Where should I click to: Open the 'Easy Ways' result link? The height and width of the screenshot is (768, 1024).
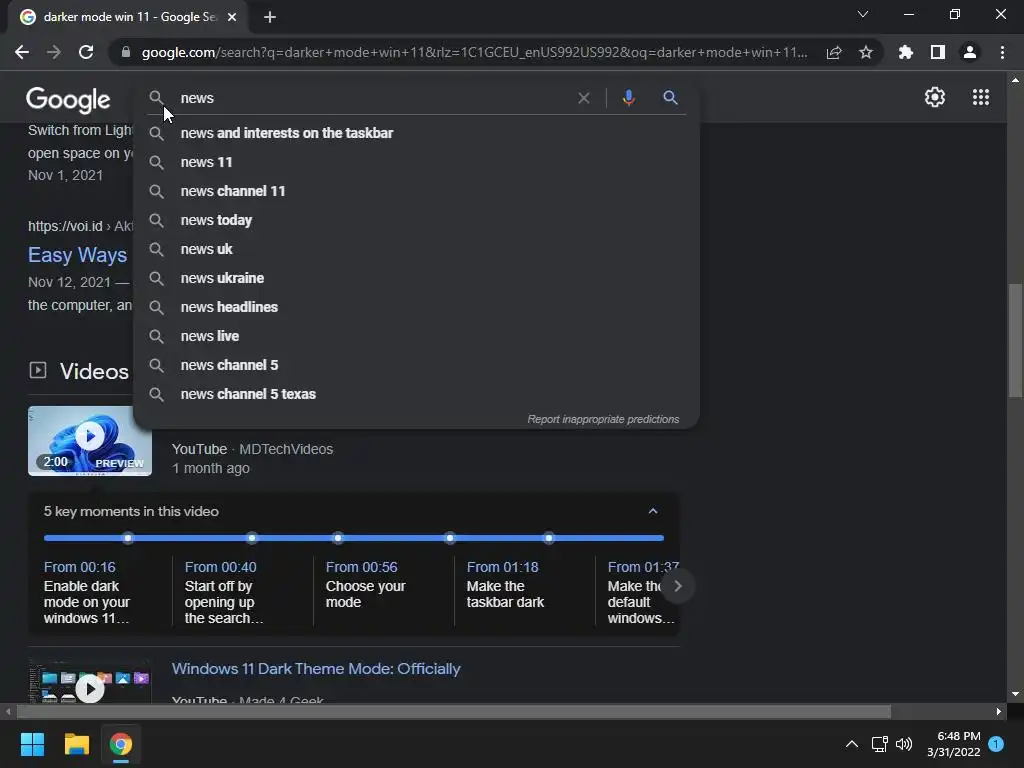(x=77, y=255)
